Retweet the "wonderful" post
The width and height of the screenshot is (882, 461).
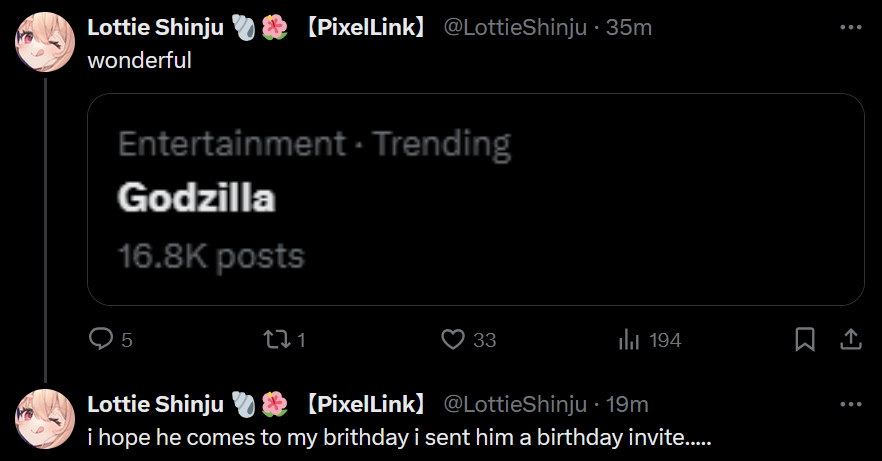(x=274, y=340)
